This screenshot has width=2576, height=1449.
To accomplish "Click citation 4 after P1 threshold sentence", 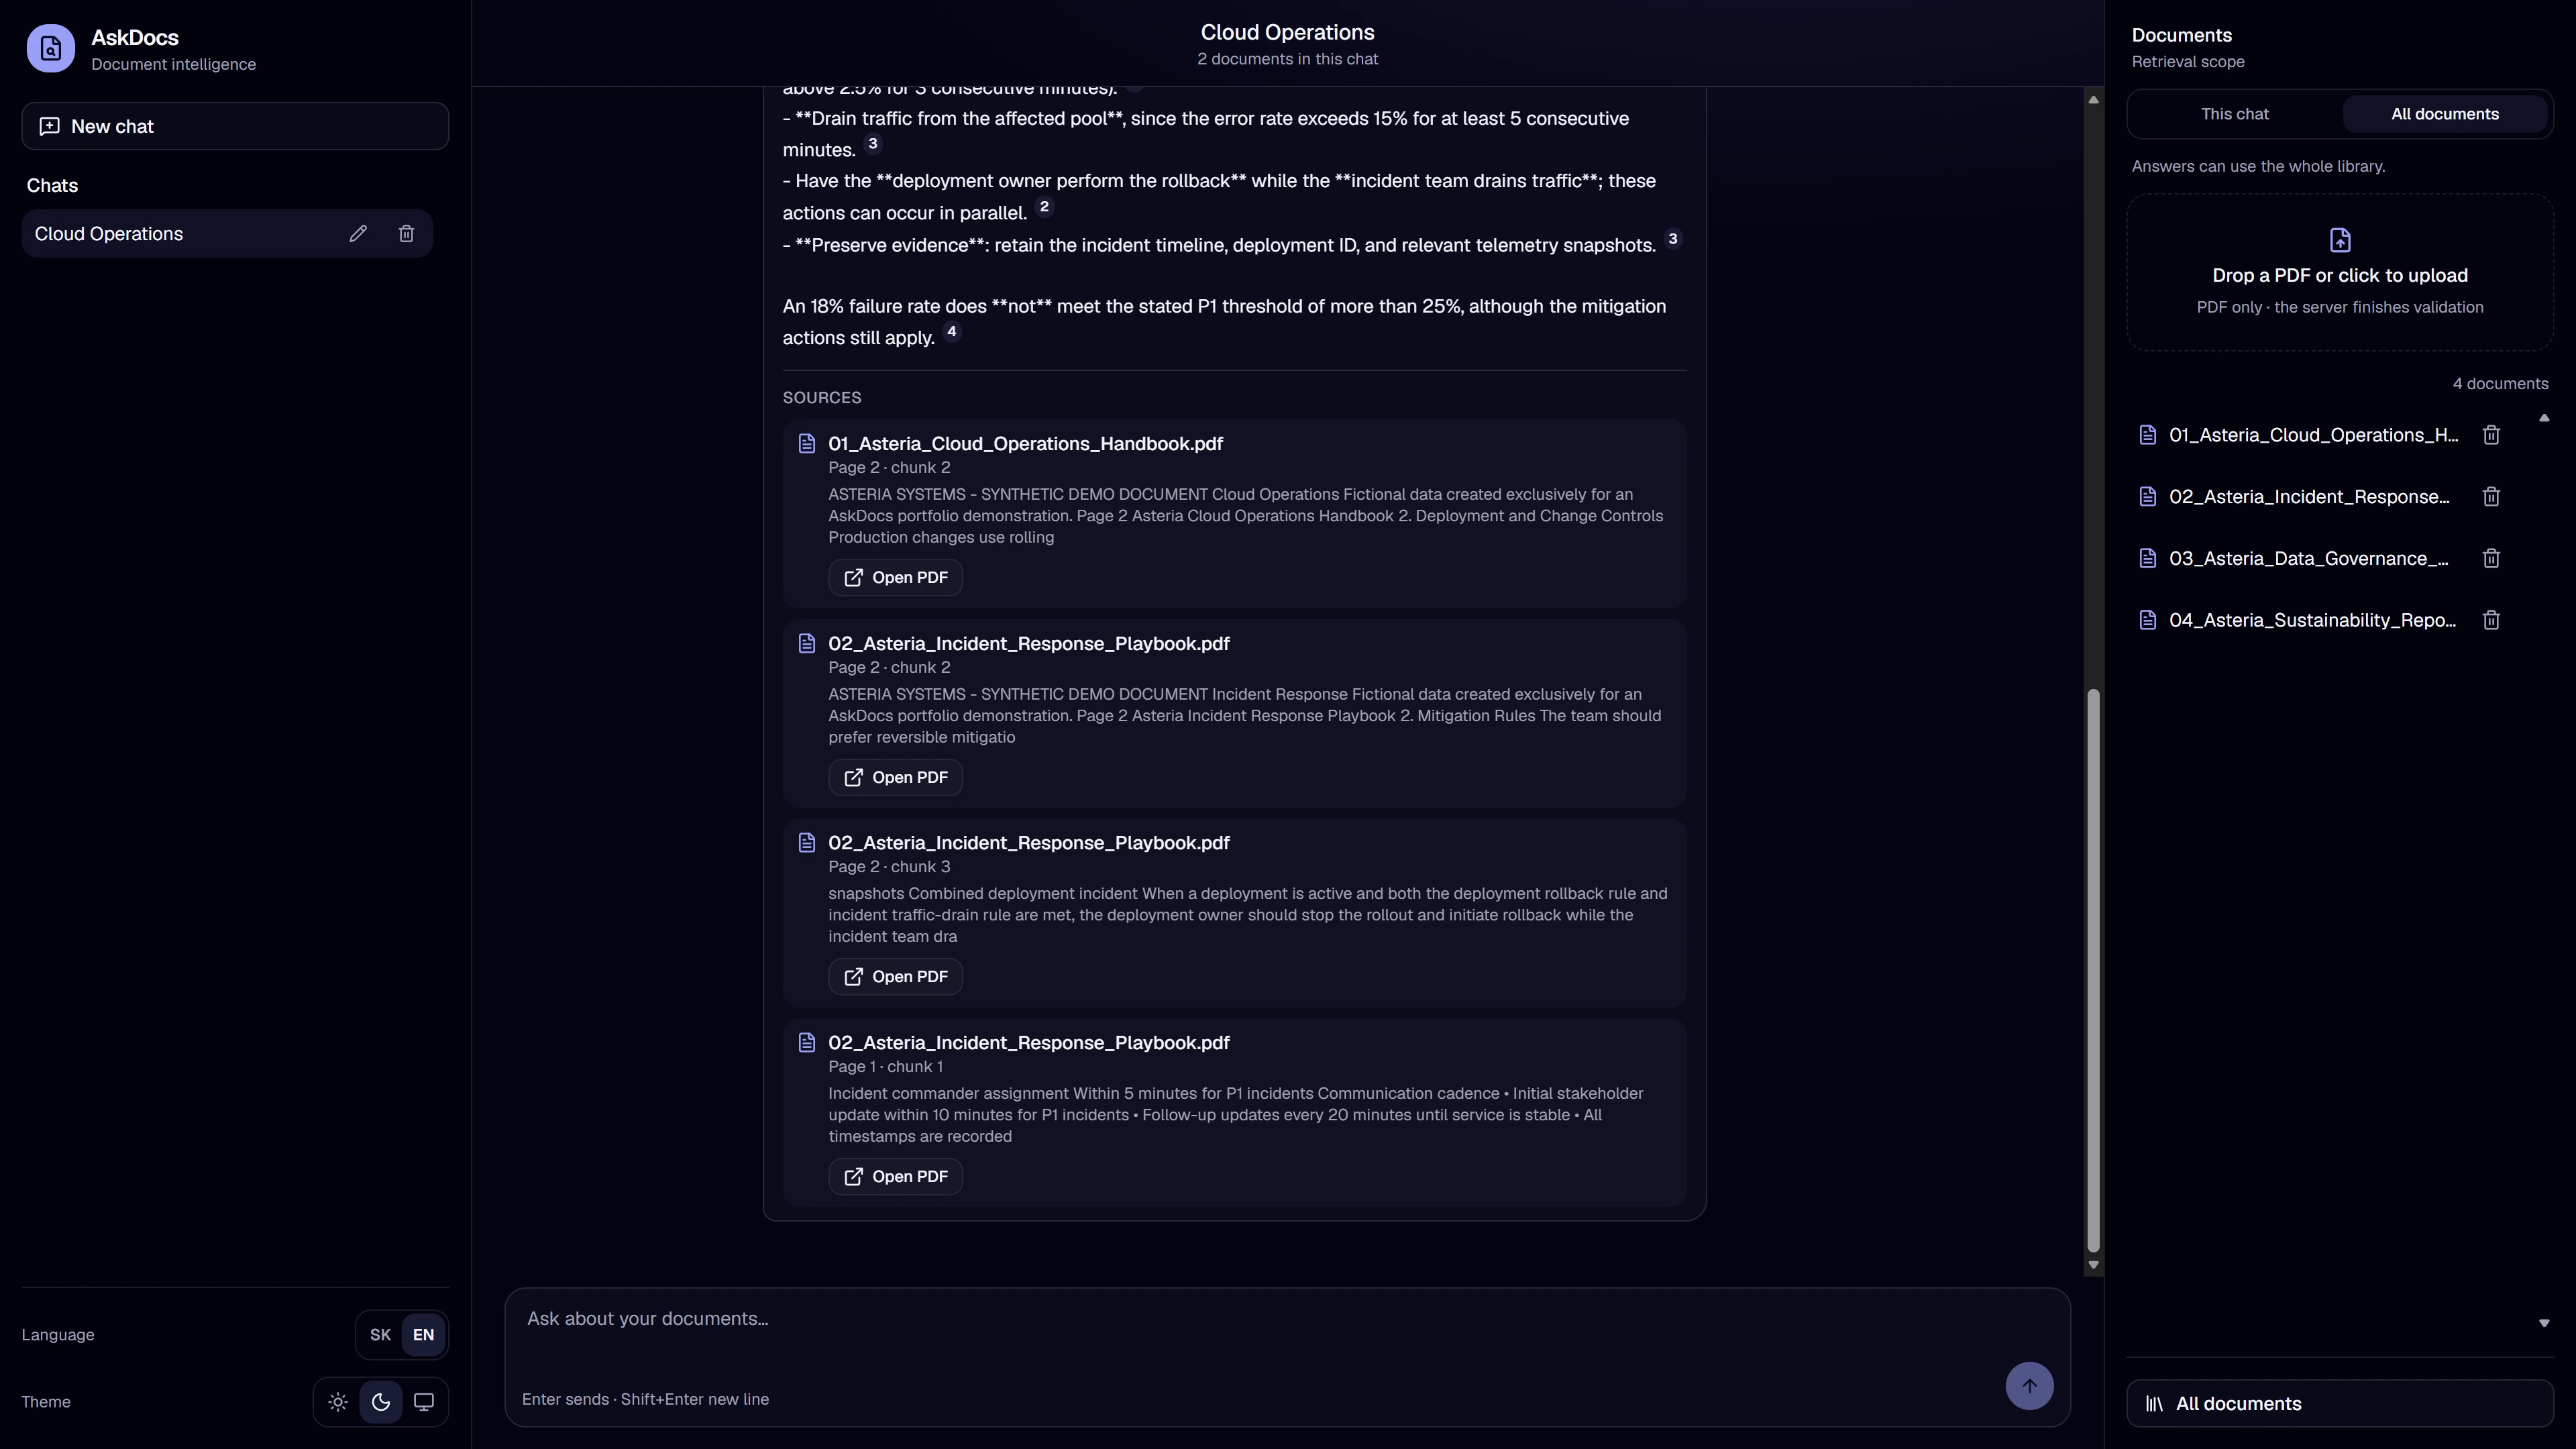I will 951,332.
